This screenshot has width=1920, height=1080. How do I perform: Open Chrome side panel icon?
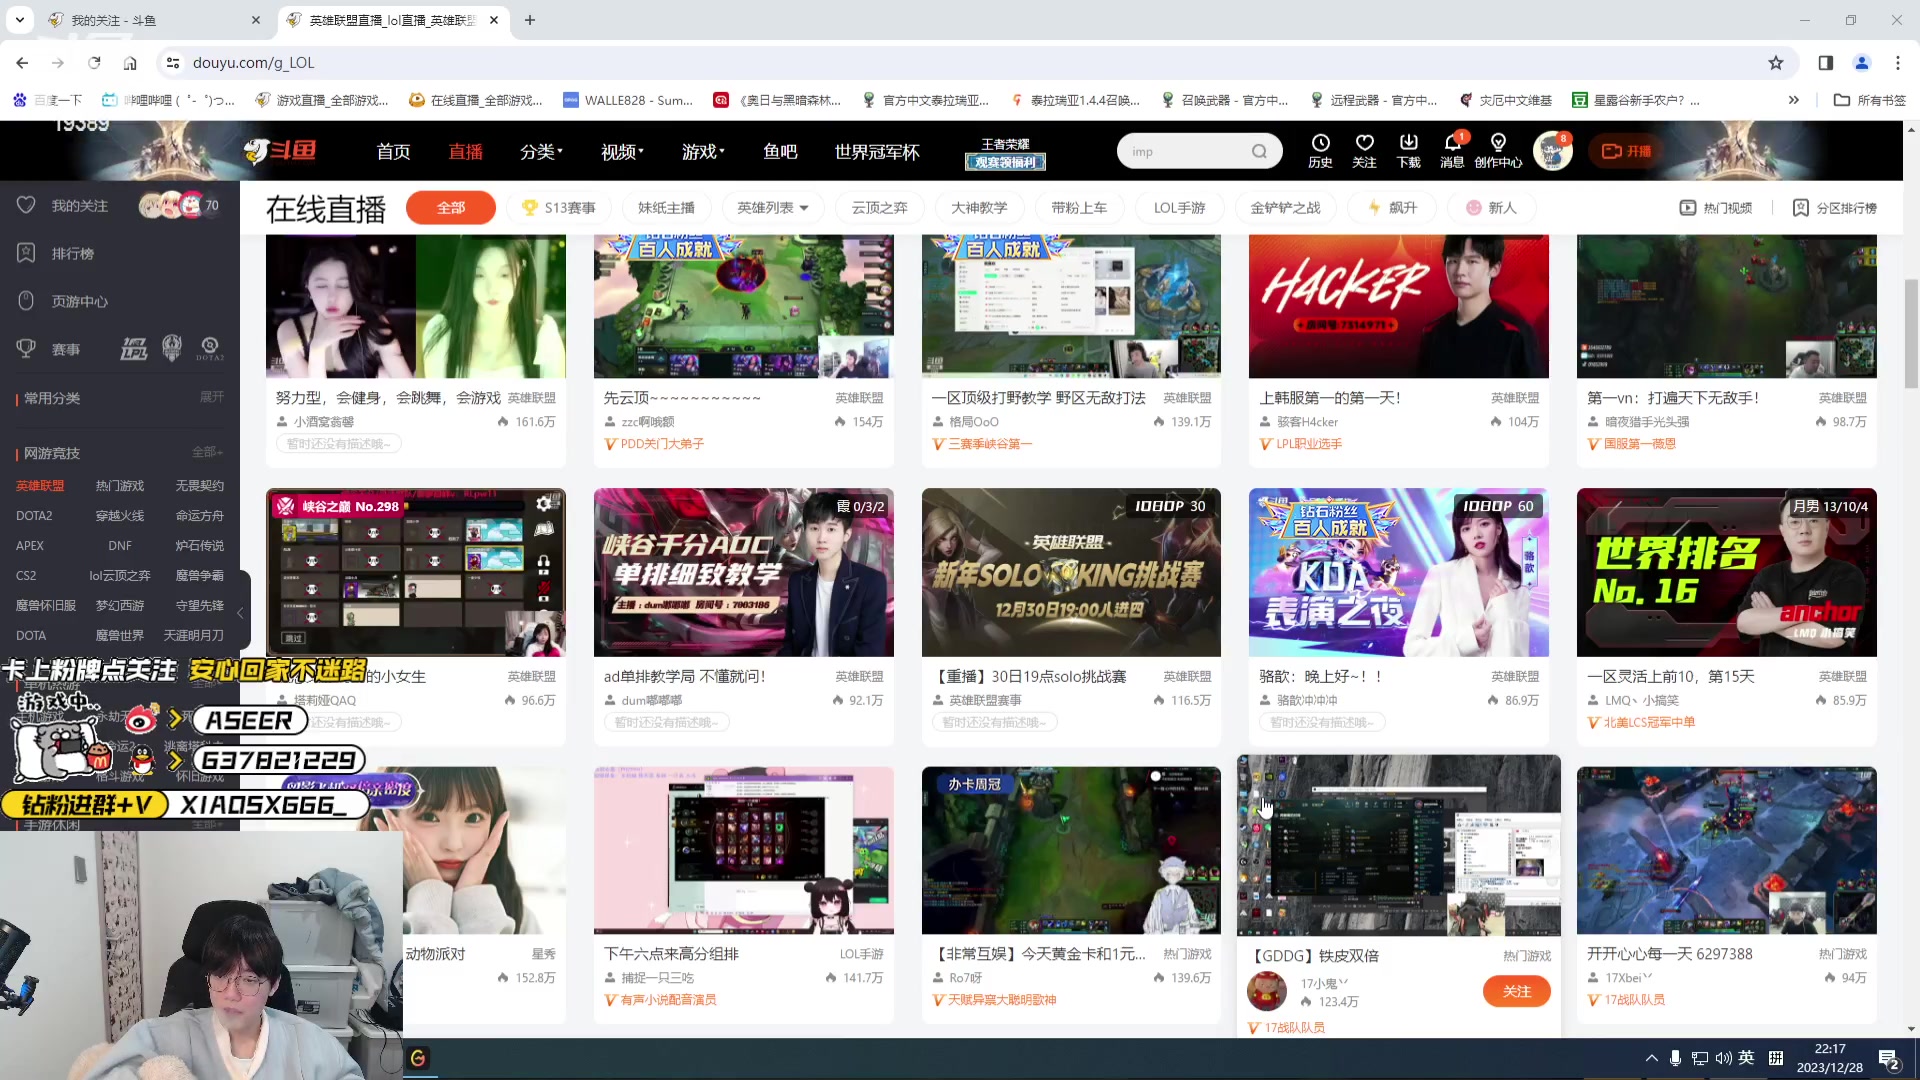1826,63
